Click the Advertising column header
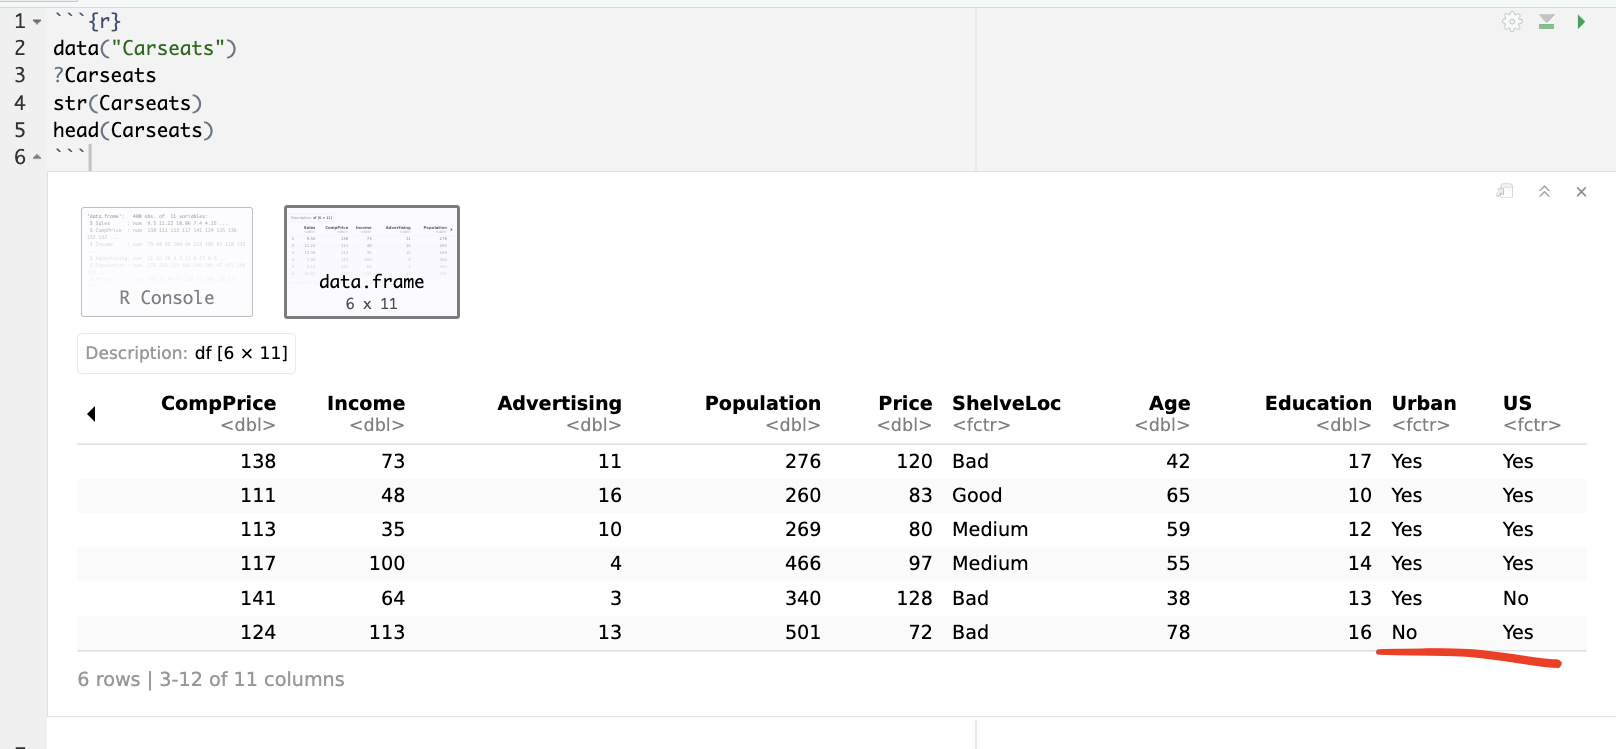1616x749 pixels. pos(559,403)
